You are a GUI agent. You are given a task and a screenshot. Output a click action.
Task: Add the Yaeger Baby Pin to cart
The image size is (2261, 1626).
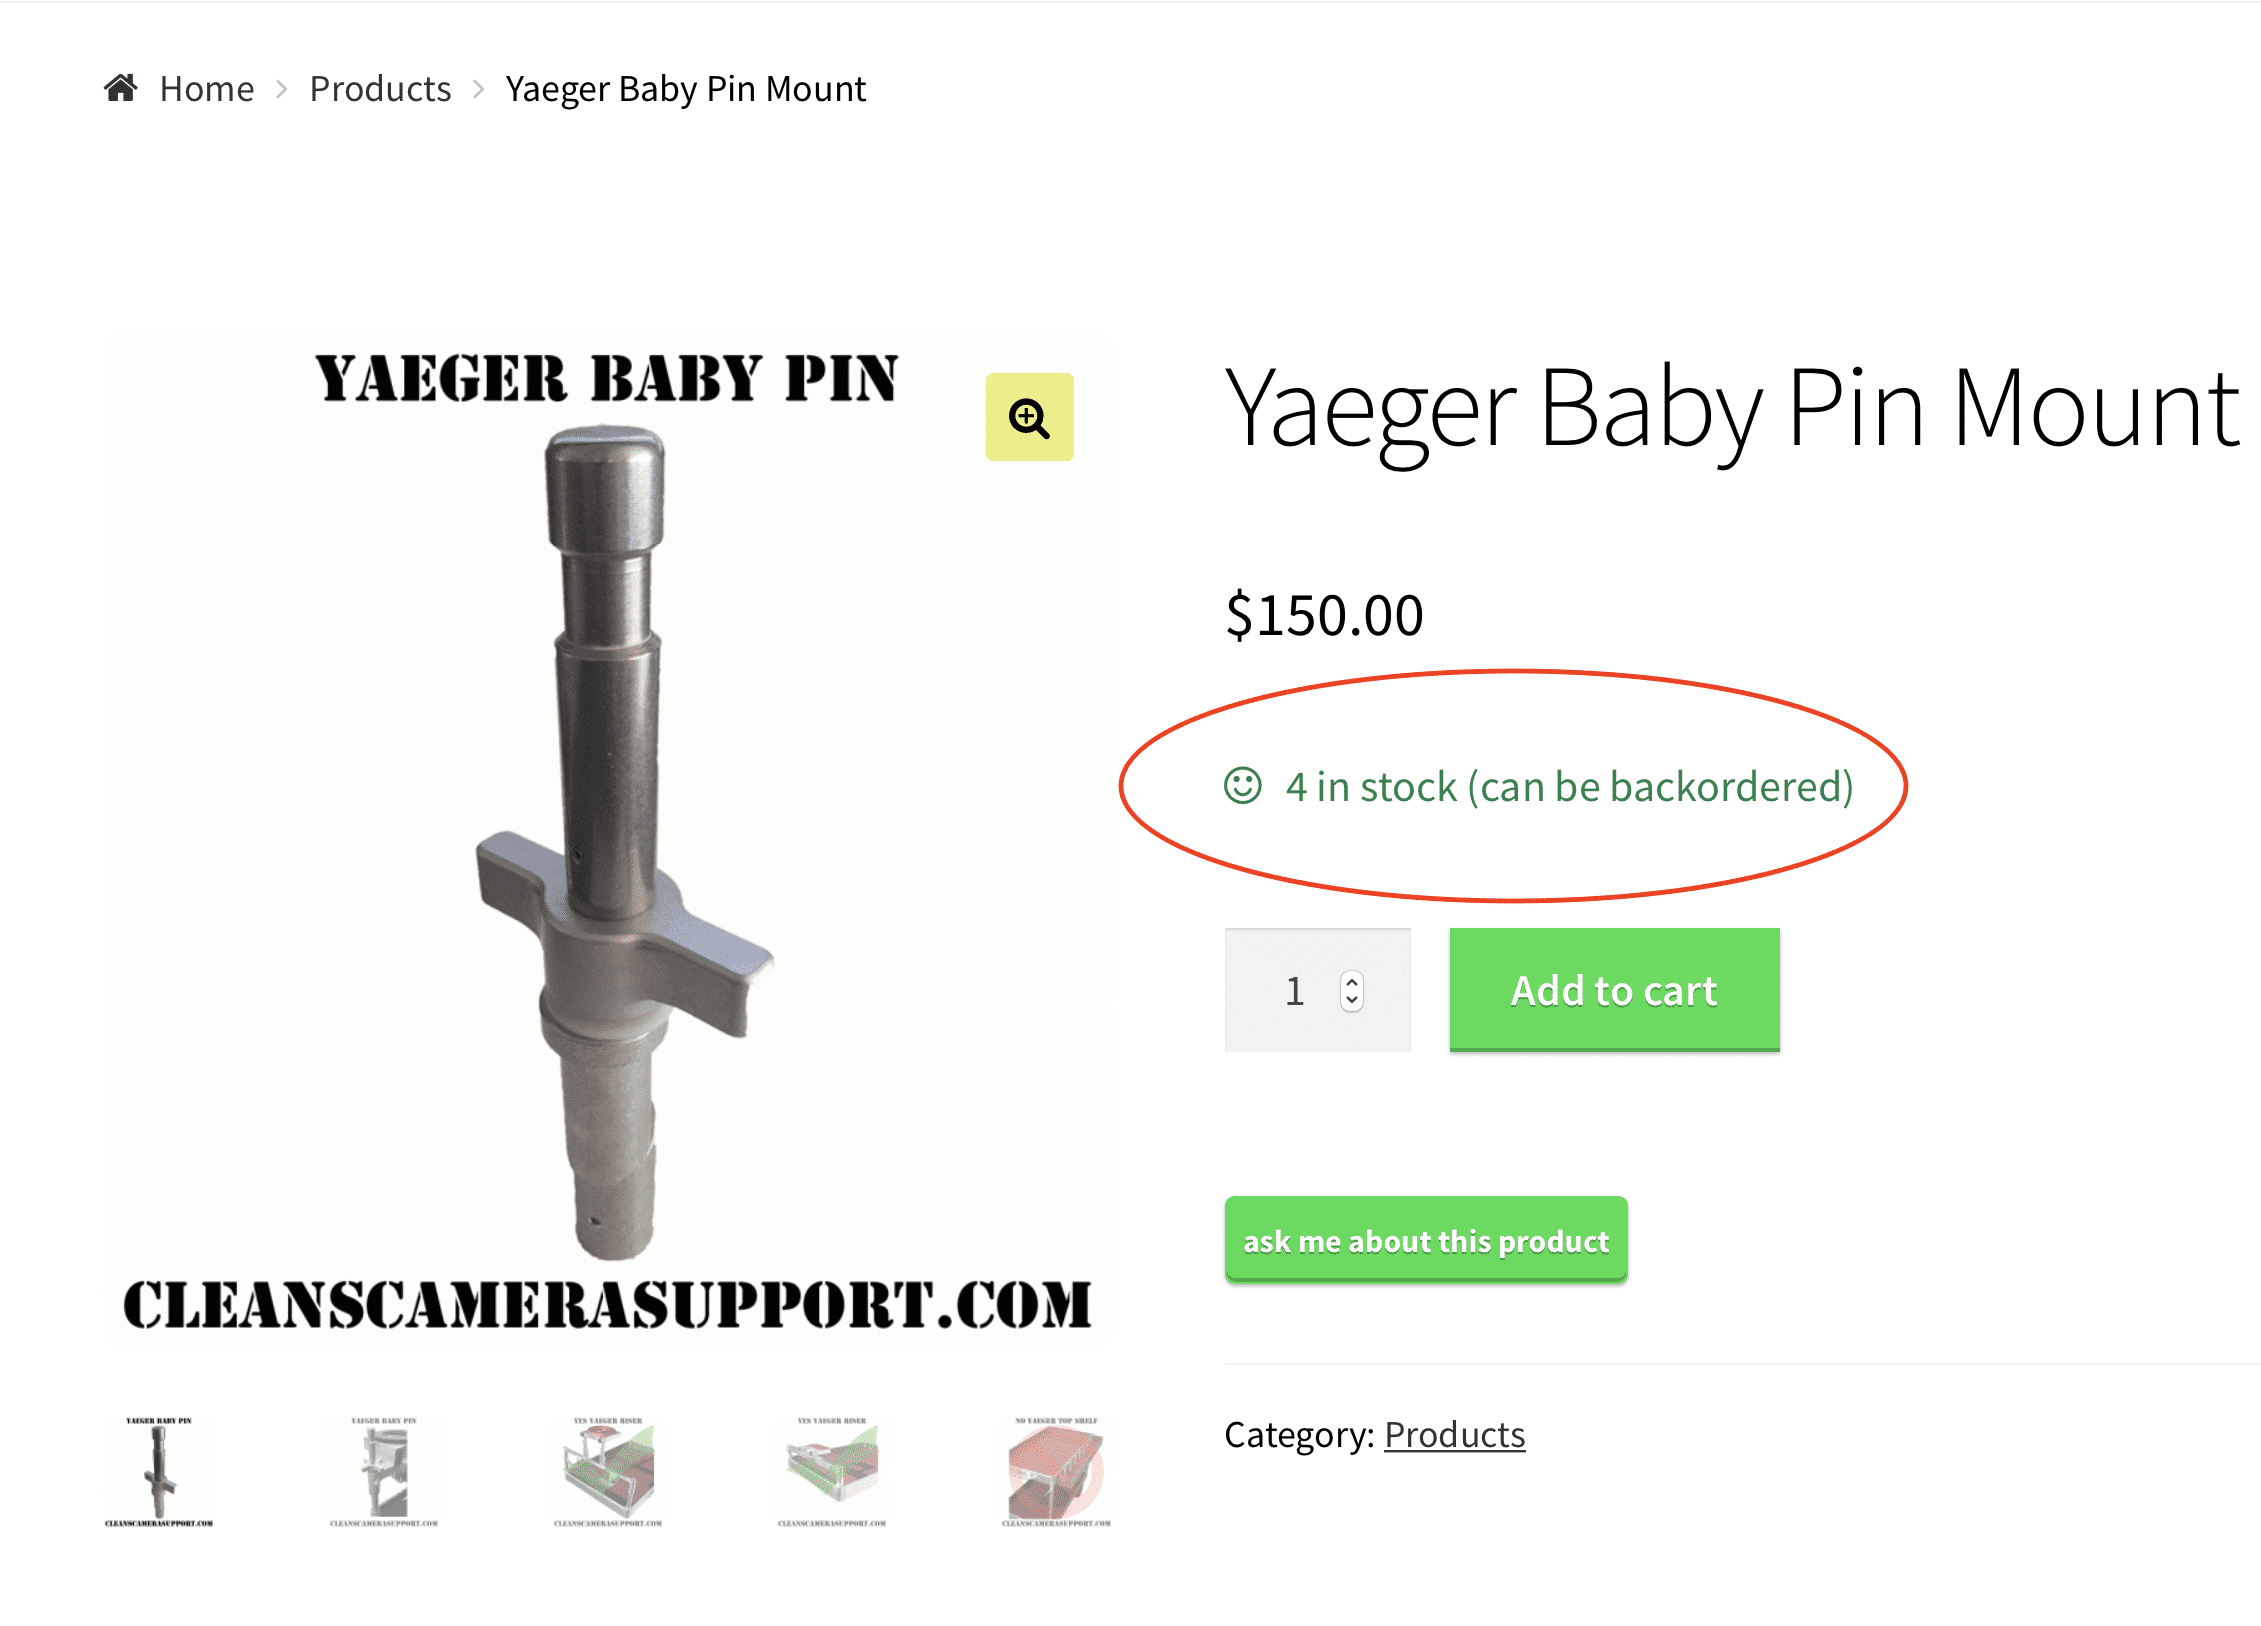(x=1614, y=990)
